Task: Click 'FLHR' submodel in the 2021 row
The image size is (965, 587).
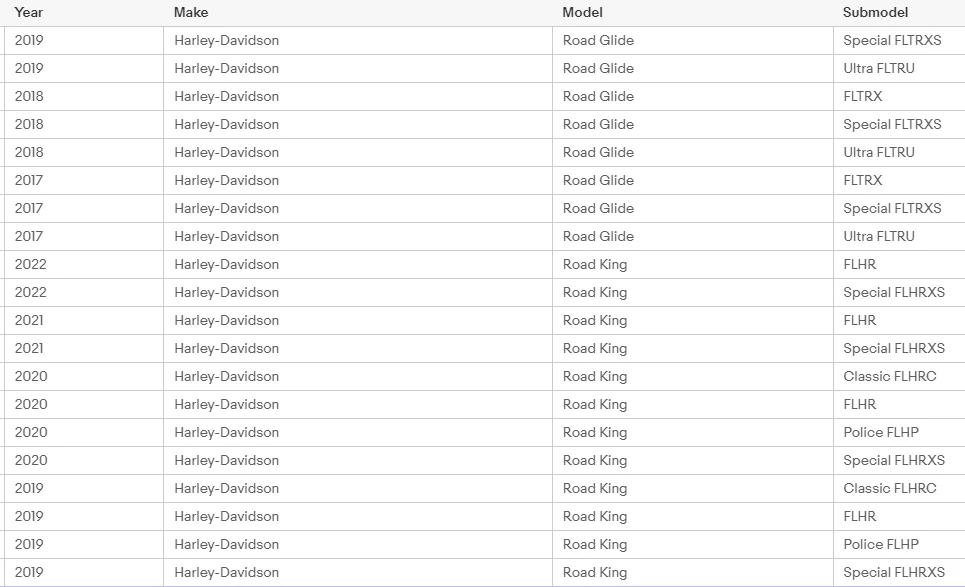Action: (859, 321)
